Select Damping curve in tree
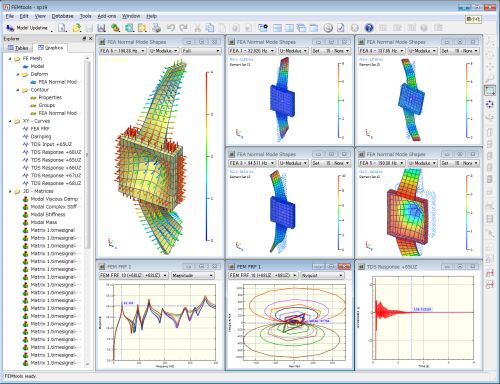500x384 pixels. (x=41, y=136)
